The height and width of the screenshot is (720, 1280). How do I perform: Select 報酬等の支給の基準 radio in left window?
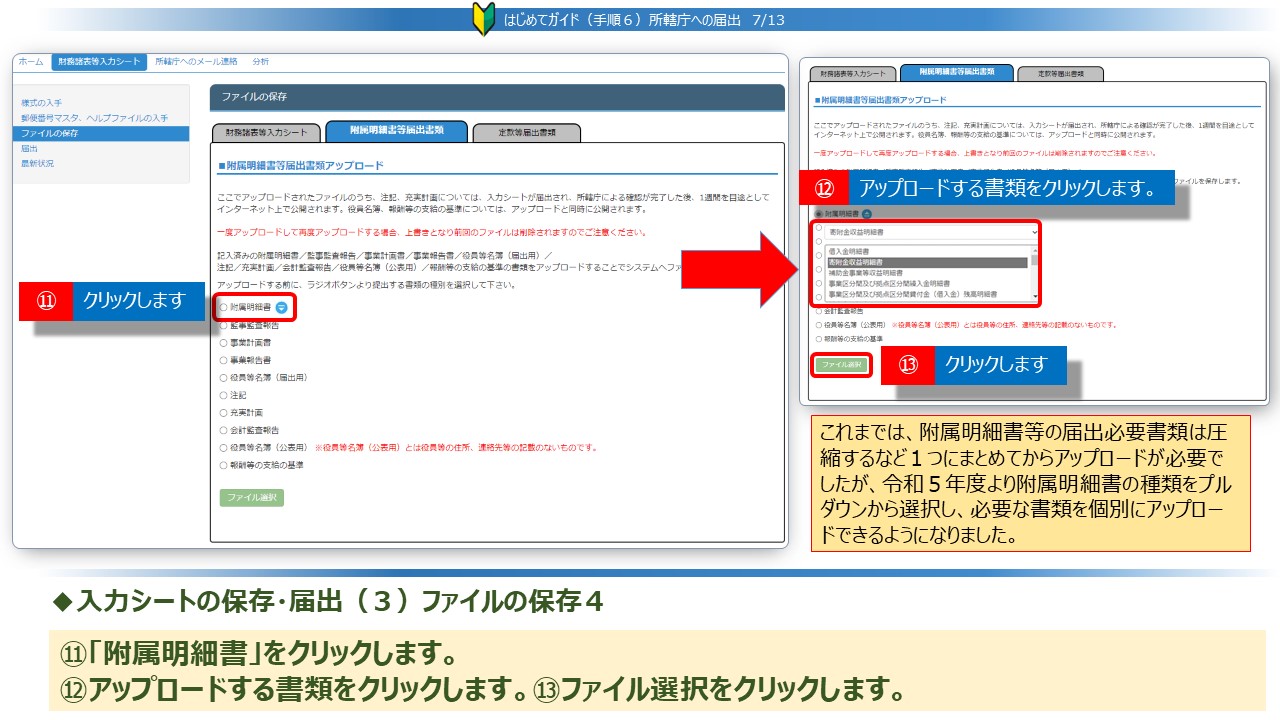tap(223, 465)
